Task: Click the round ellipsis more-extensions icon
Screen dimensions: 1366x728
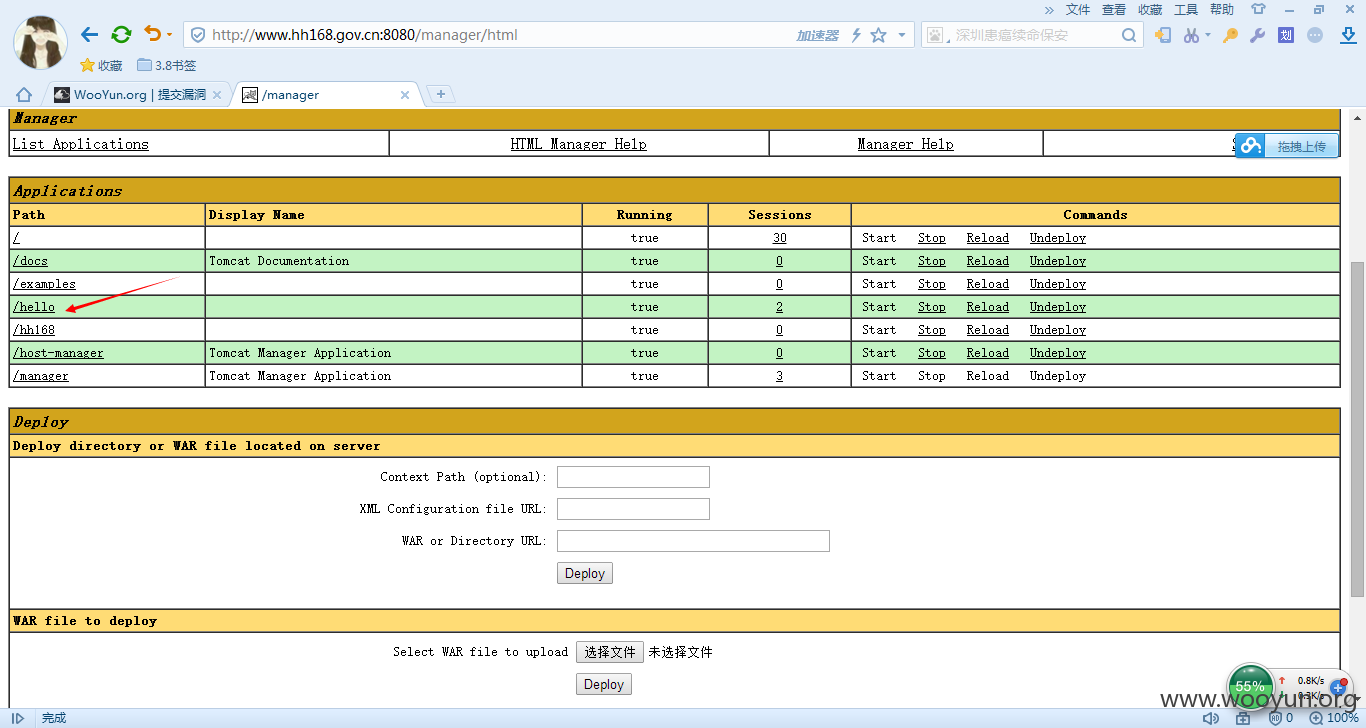Action: click(x=1315, y=35)
